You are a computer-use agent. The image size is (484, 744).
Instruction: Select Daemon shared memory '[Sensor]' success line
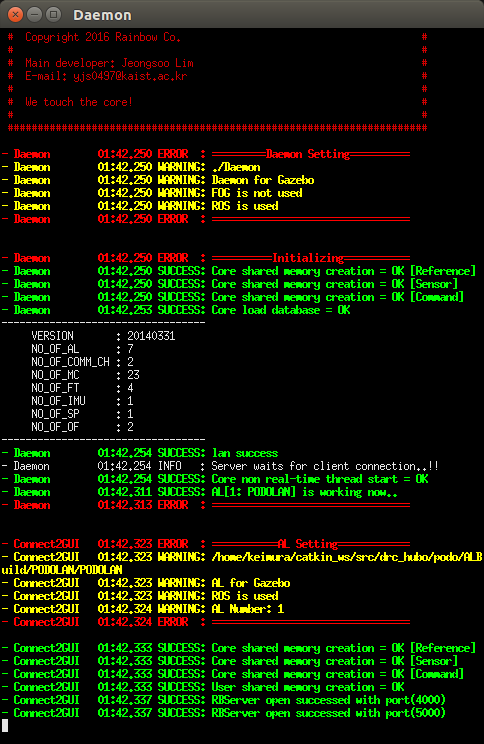(x=230, y=284)
